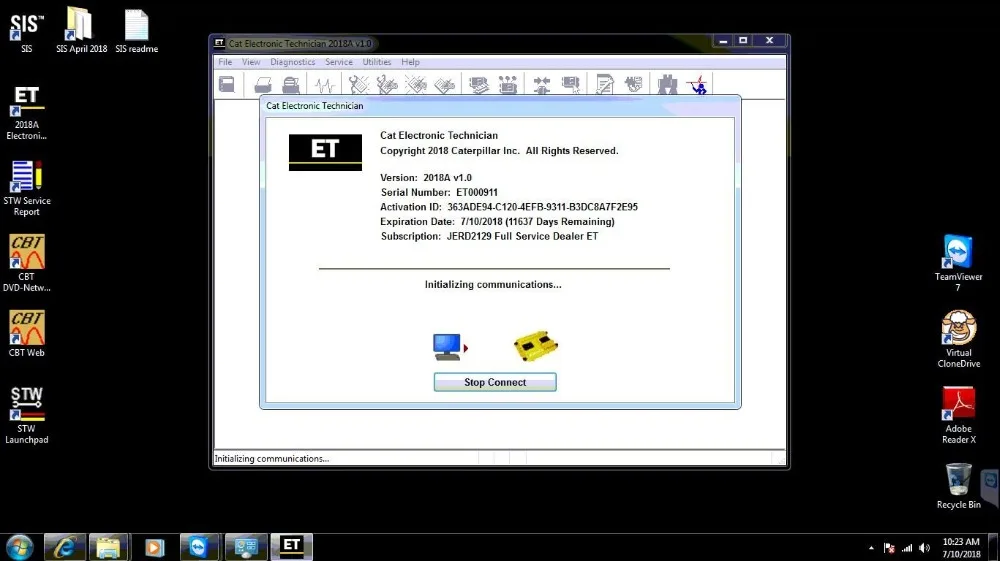The width and height of the screenshot is (1000, 561).
Task: Click the ECM with cursor toolbar icon
Action: point(570,84)
